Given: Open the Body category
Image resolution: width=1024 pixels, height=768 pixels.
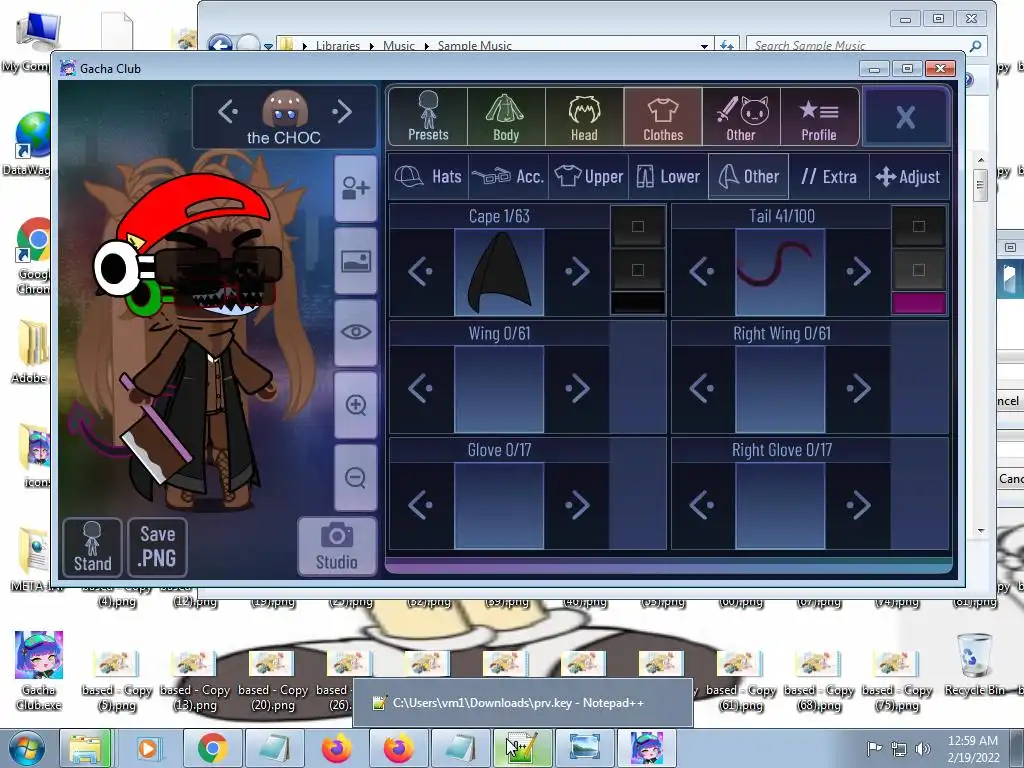Looking at the screenshot, I should pyautogui.click(x=506, y=116).
